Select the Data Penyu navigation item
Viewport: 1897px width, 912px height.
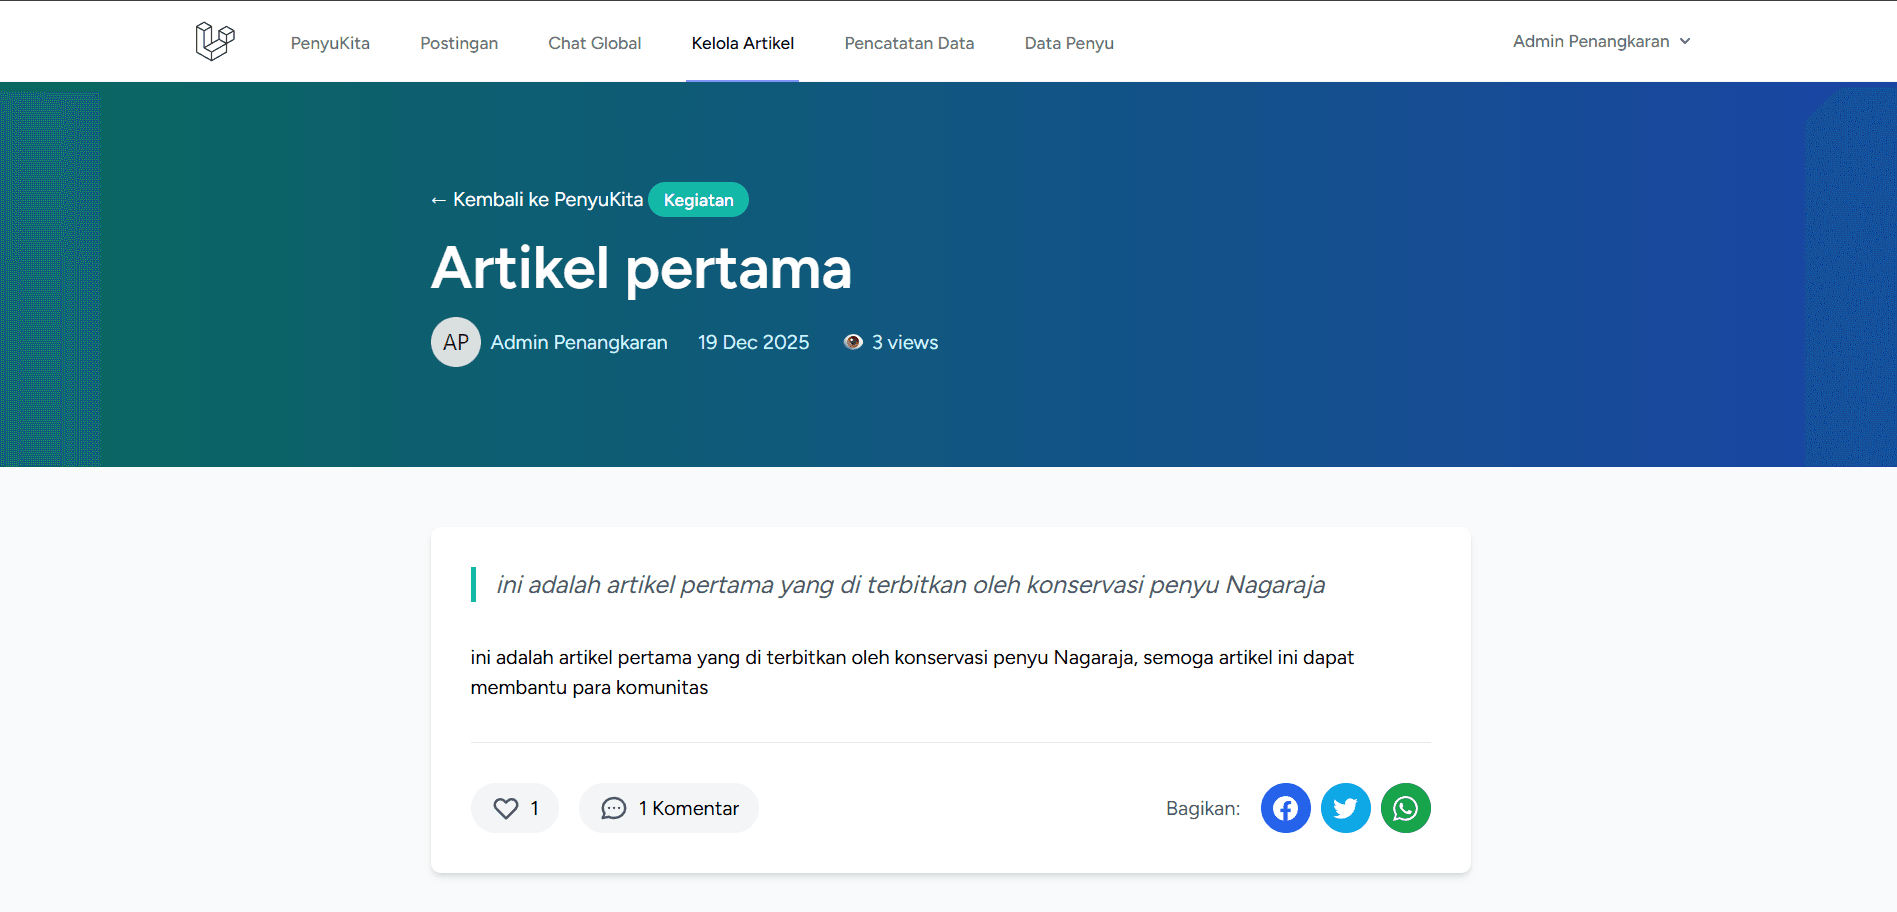(x=1068, y=43)
